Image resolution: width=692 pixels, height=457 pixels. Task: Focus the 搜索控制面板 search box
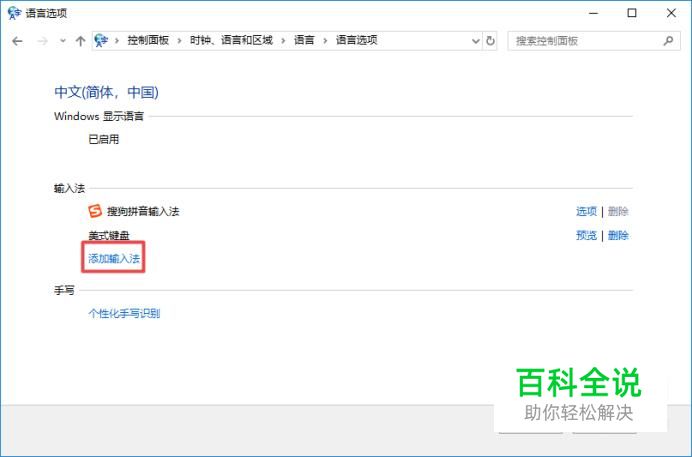click(x=594, y=41)
